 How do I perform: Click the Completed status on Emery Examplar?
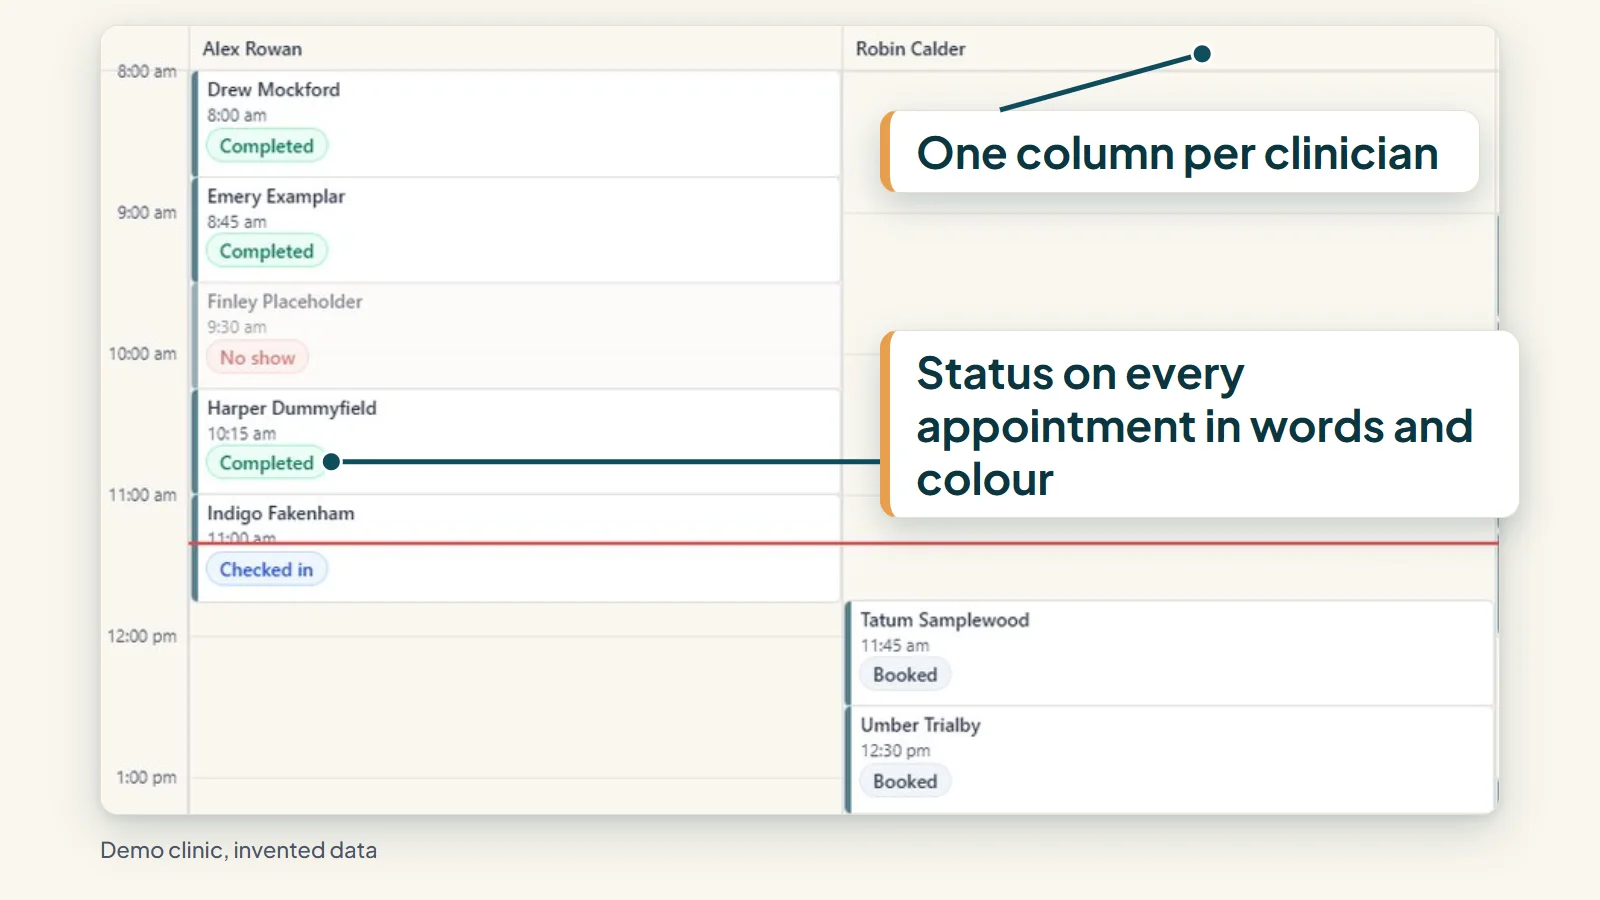(x=267, y=252)
